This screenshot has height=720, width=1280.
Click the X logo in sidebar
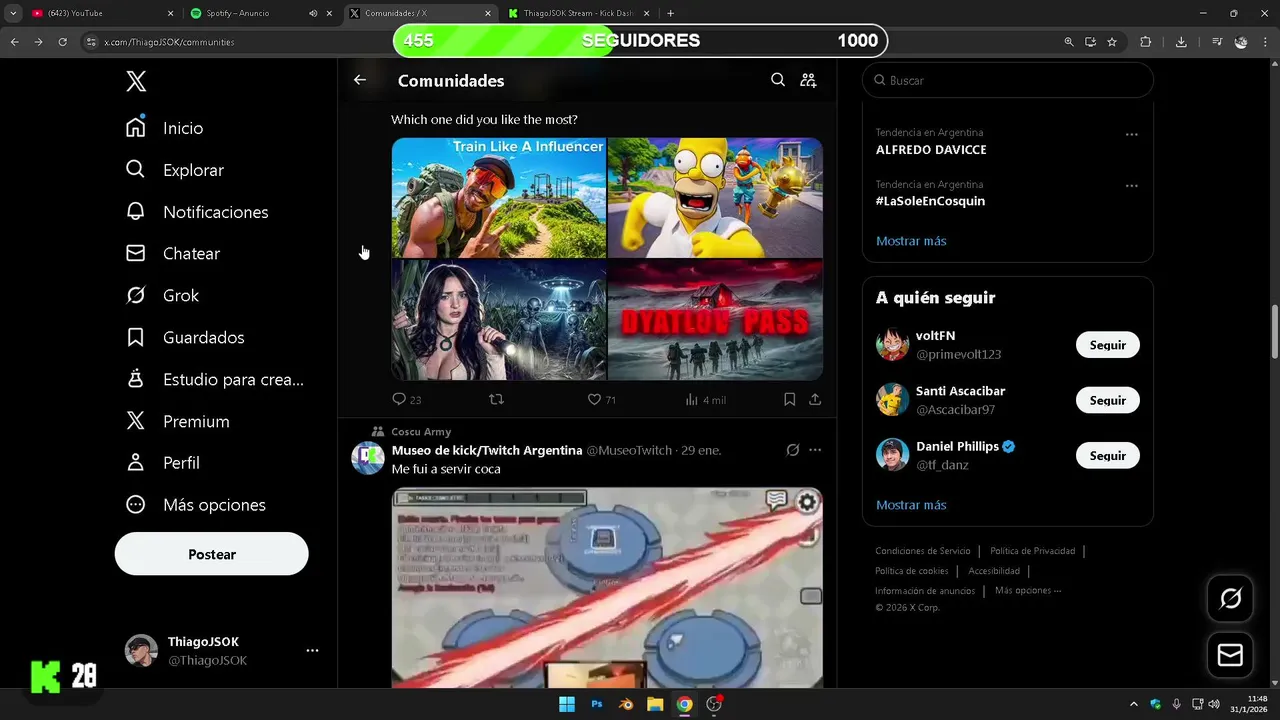point(136,81)
